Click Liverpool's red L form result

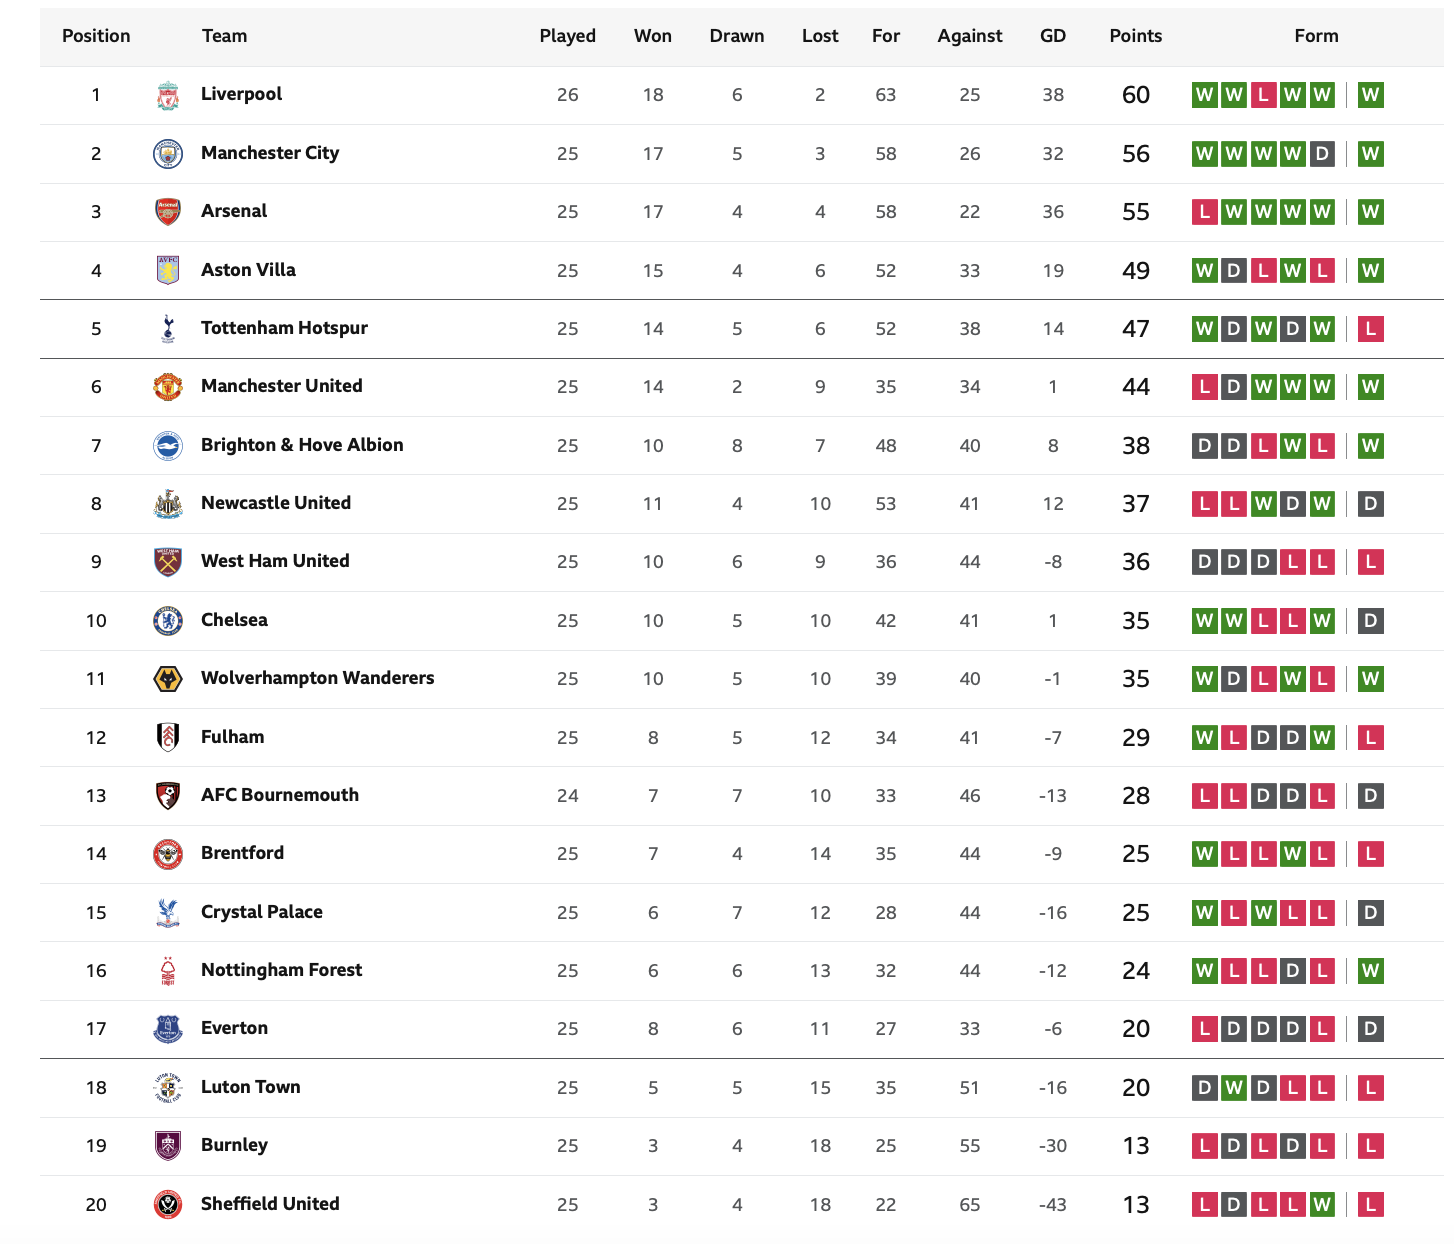pyautogui.click(x=1263, y=95)
